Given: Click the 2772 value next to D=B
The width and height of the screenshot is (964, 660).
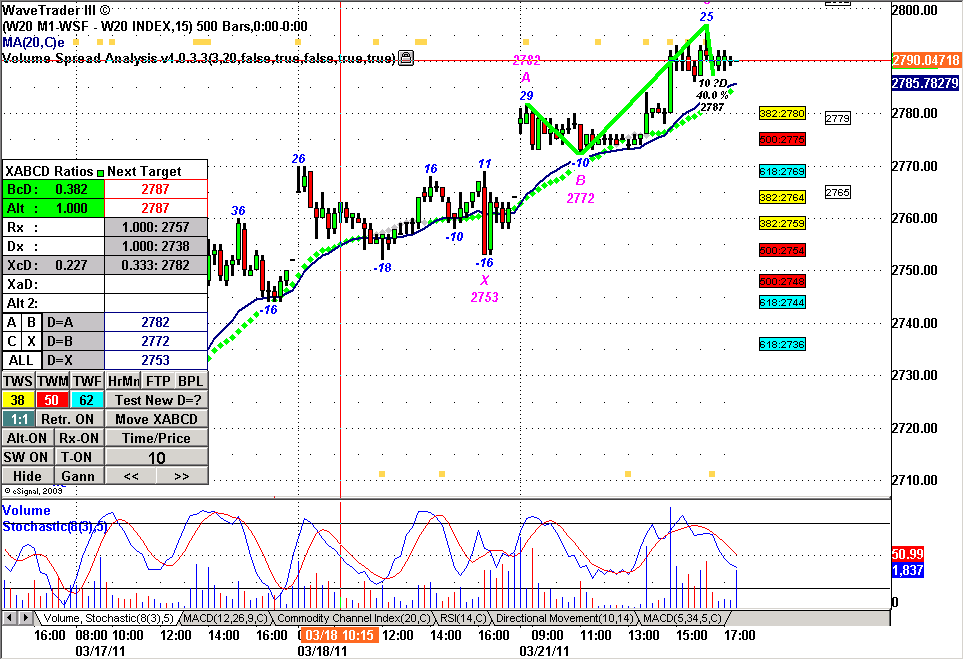Looking at the screenshot, I should 156,341.
